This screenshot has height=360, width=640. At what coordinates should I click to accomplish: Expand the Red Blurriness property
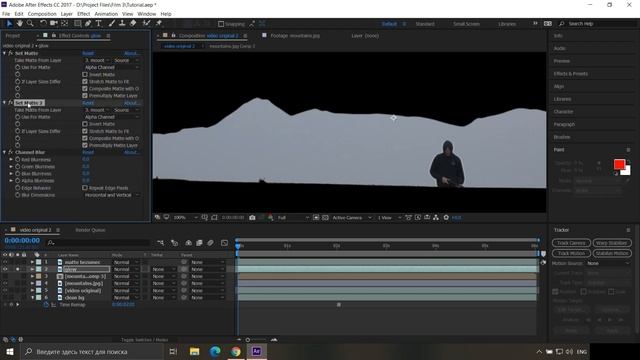pos(11,160)
